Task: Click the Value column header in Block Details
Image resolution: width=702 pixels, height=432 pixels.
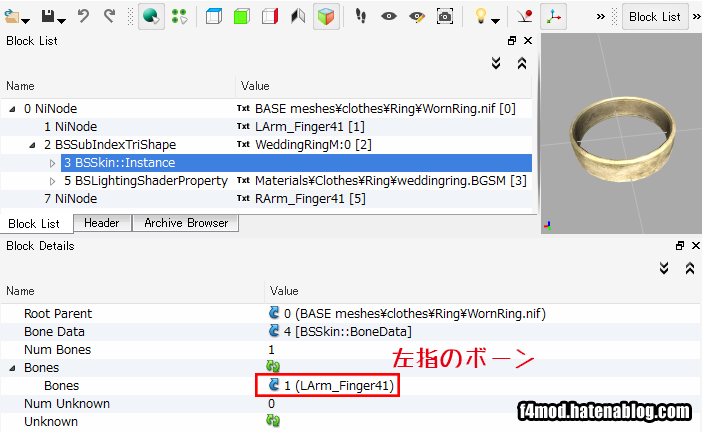Action: tap(483, 291)
